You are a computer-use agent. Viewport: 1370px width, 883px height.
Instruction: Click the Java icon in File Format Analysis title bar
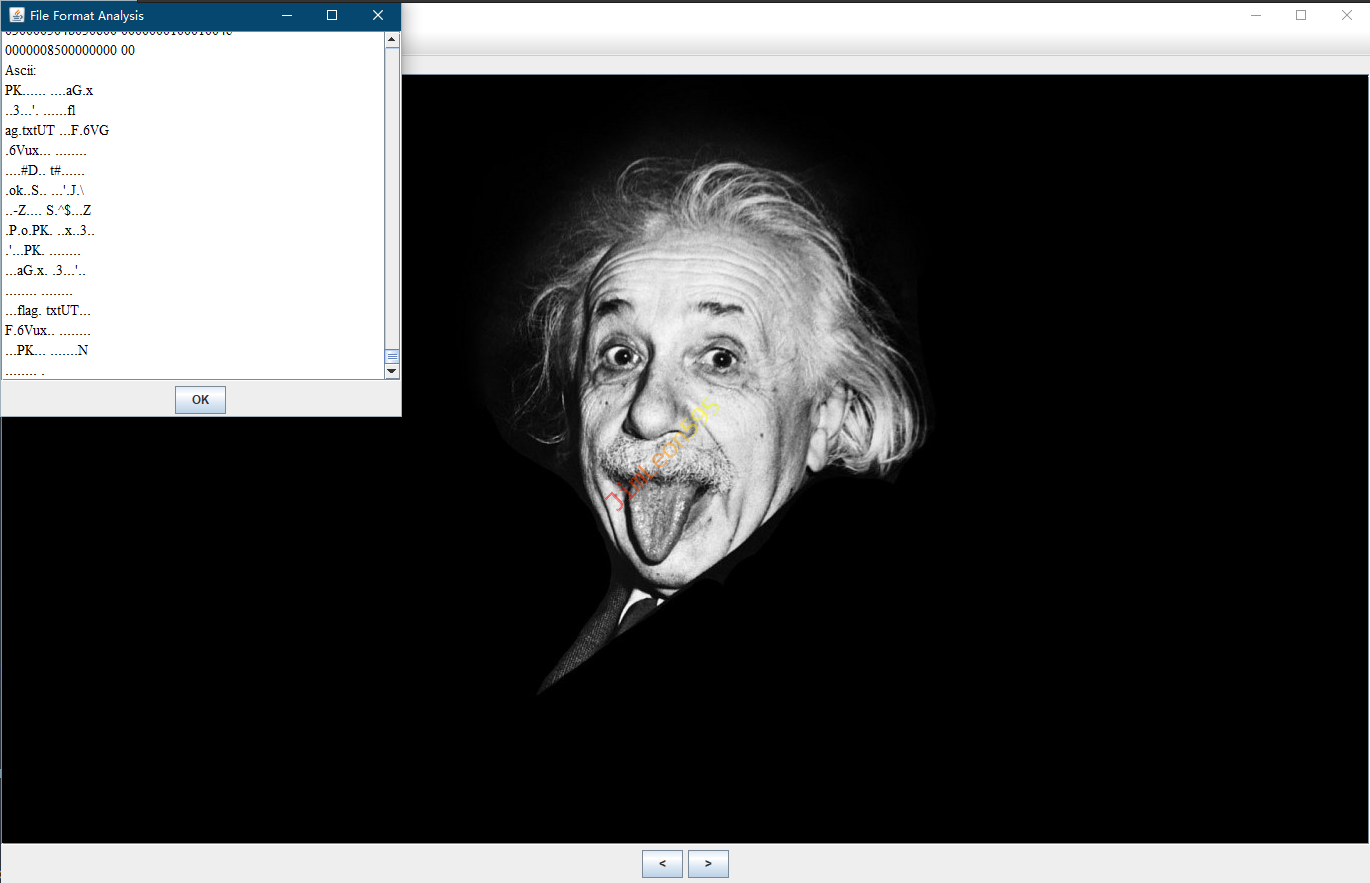(17, 16)
